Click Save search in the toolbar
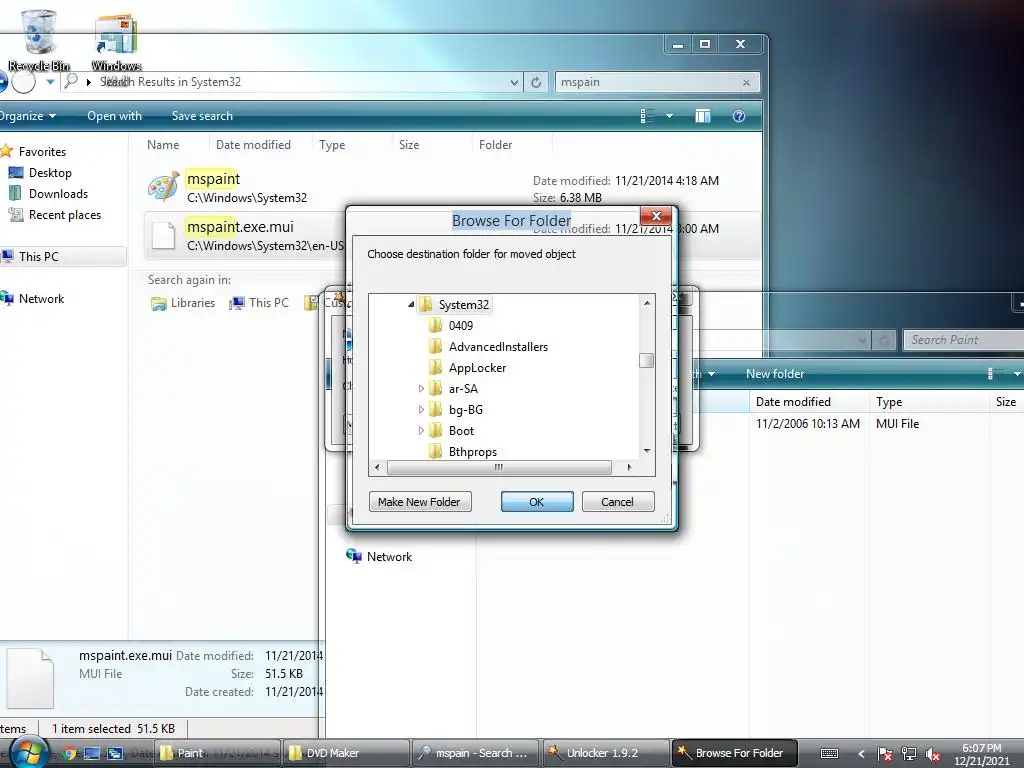Screen dimensions: 1024x768 (202, 116)
